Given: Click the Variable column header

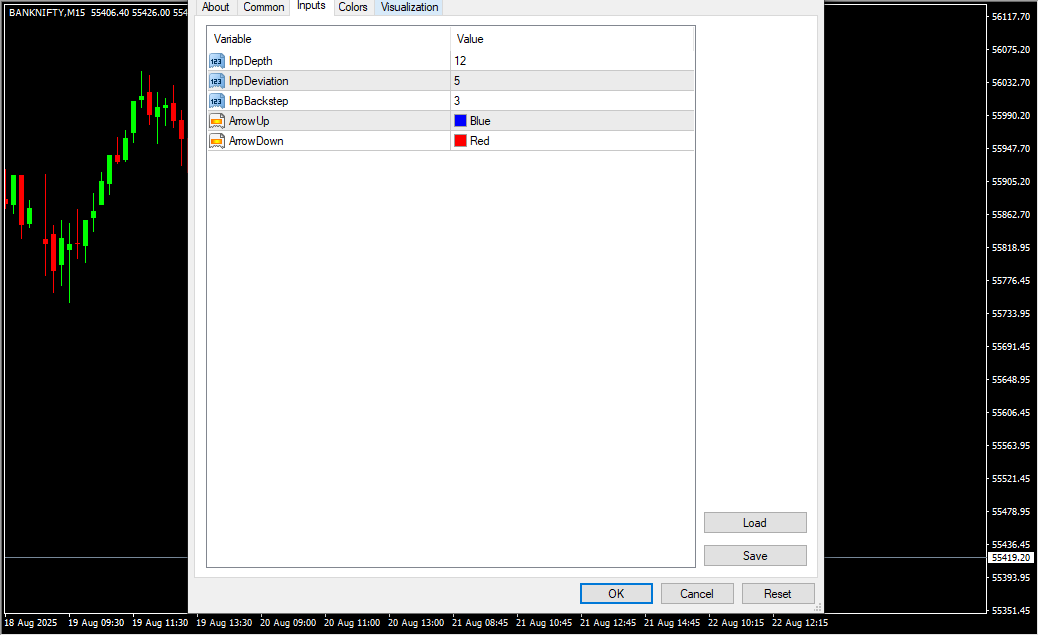Looking at the screenshot, I should point(328,39).
